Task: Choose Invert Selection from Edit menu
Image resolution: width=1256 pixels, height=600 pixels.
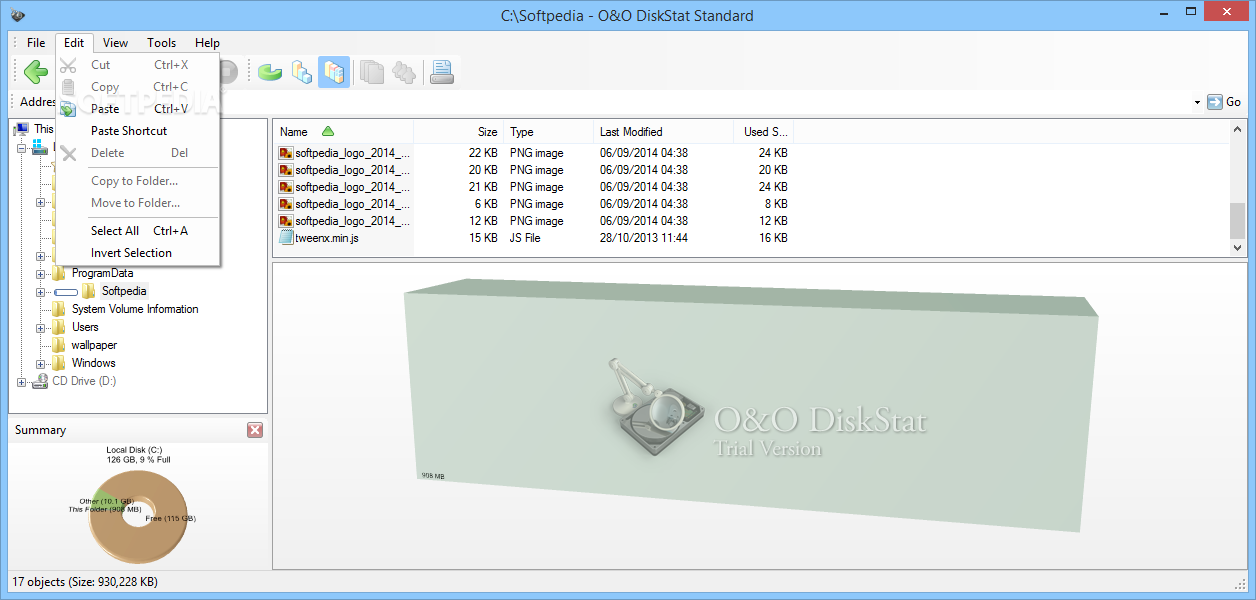Action: 138,253
